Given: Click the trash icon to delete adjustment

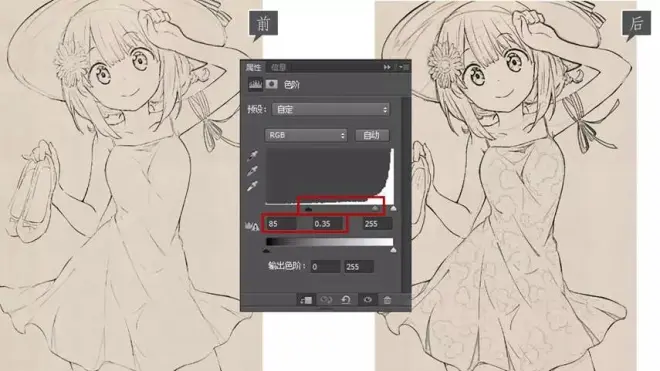Looking at the screenshot, I should pyautogui.click(x=387, y=300).
